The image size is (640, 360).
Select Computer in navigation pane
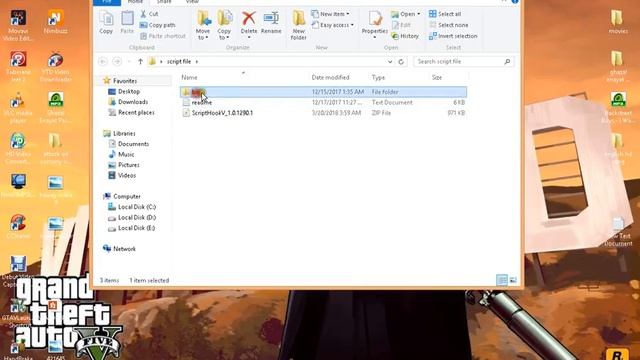point(127,196)
